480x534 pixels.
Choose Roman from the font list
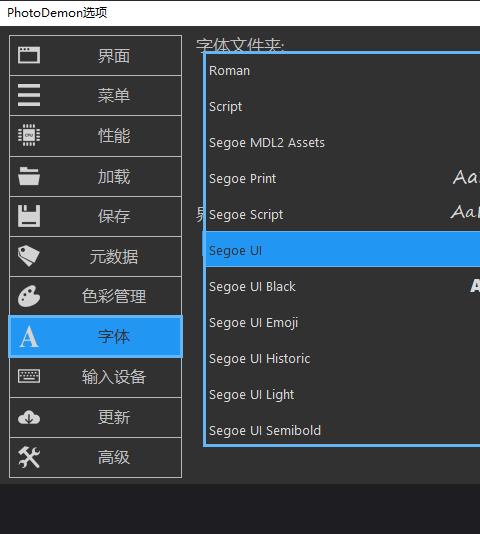(342, 70)
